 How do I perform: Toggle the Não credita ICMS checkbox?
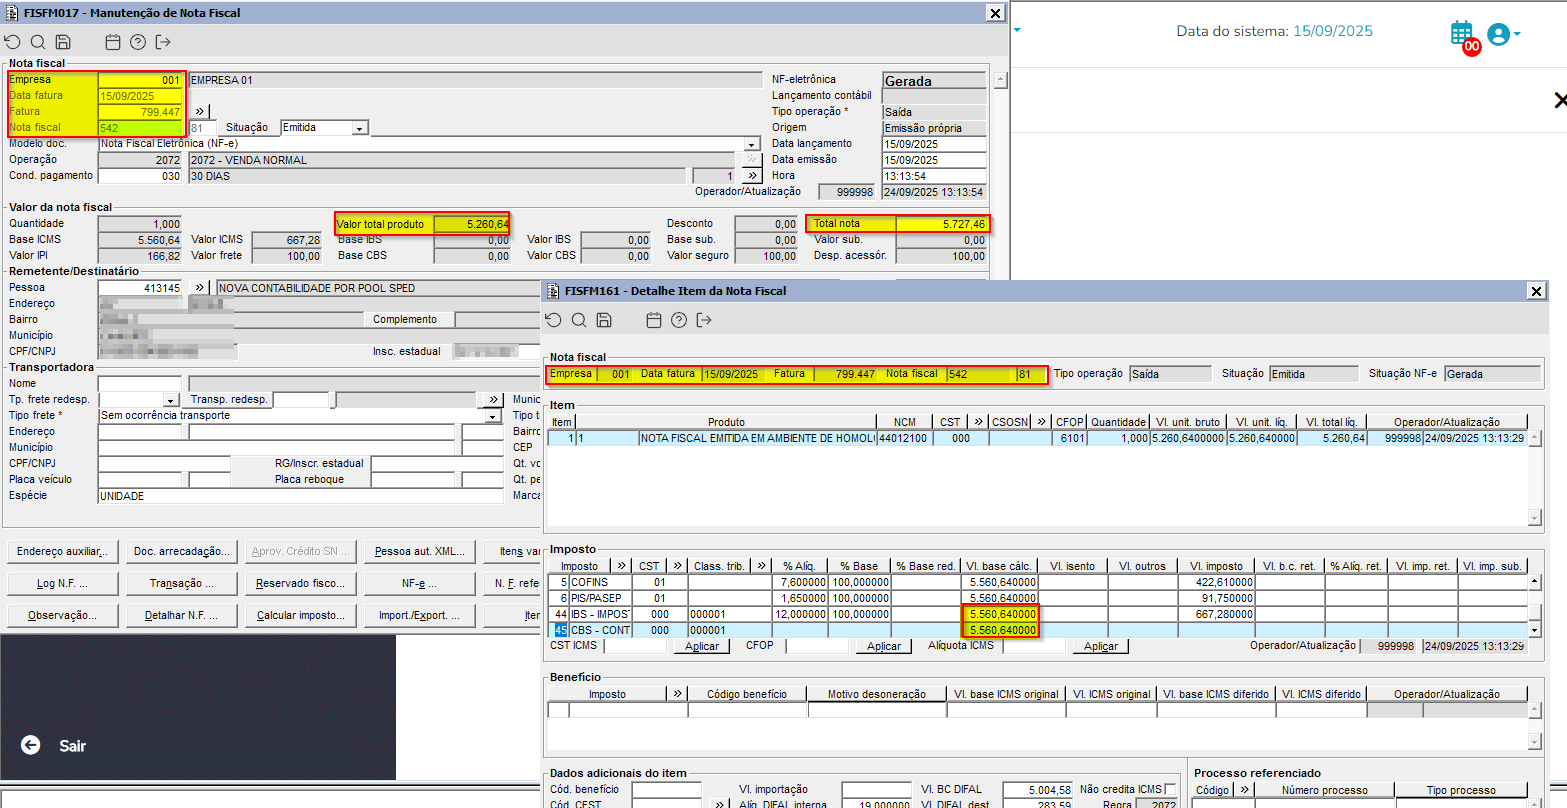coord(1171,790)
